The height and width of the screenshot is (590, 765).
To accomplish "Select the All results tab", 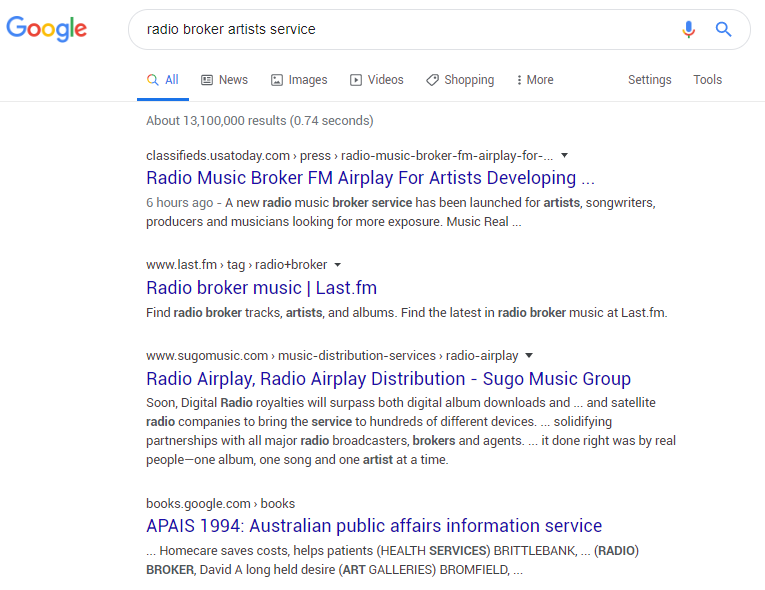I will (163, 80).
